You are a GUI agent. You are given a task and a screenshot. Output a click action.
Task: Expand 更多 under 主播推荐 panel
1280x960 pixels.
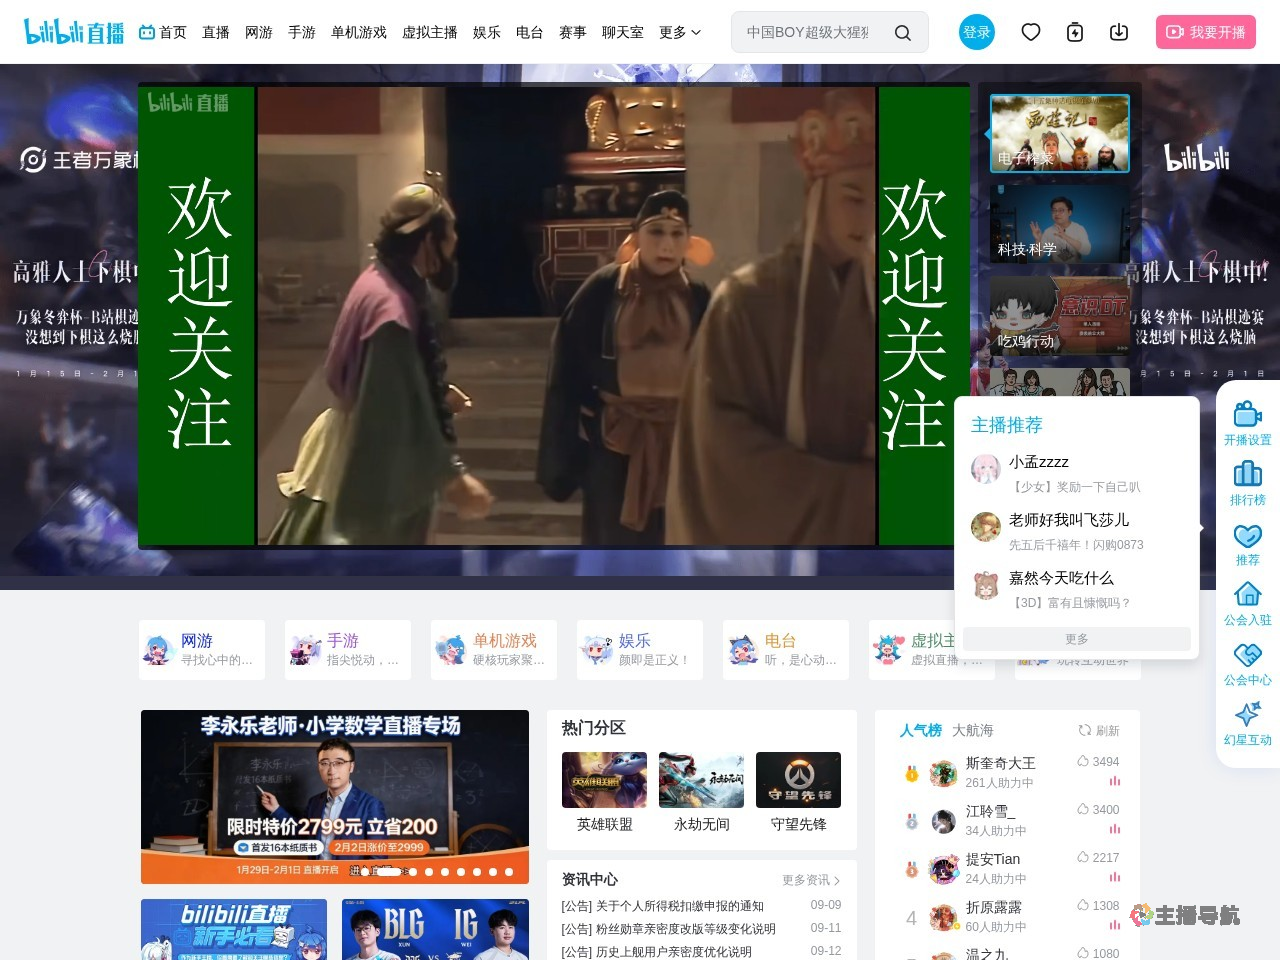pyautogui.click(x=1076, y=639)
